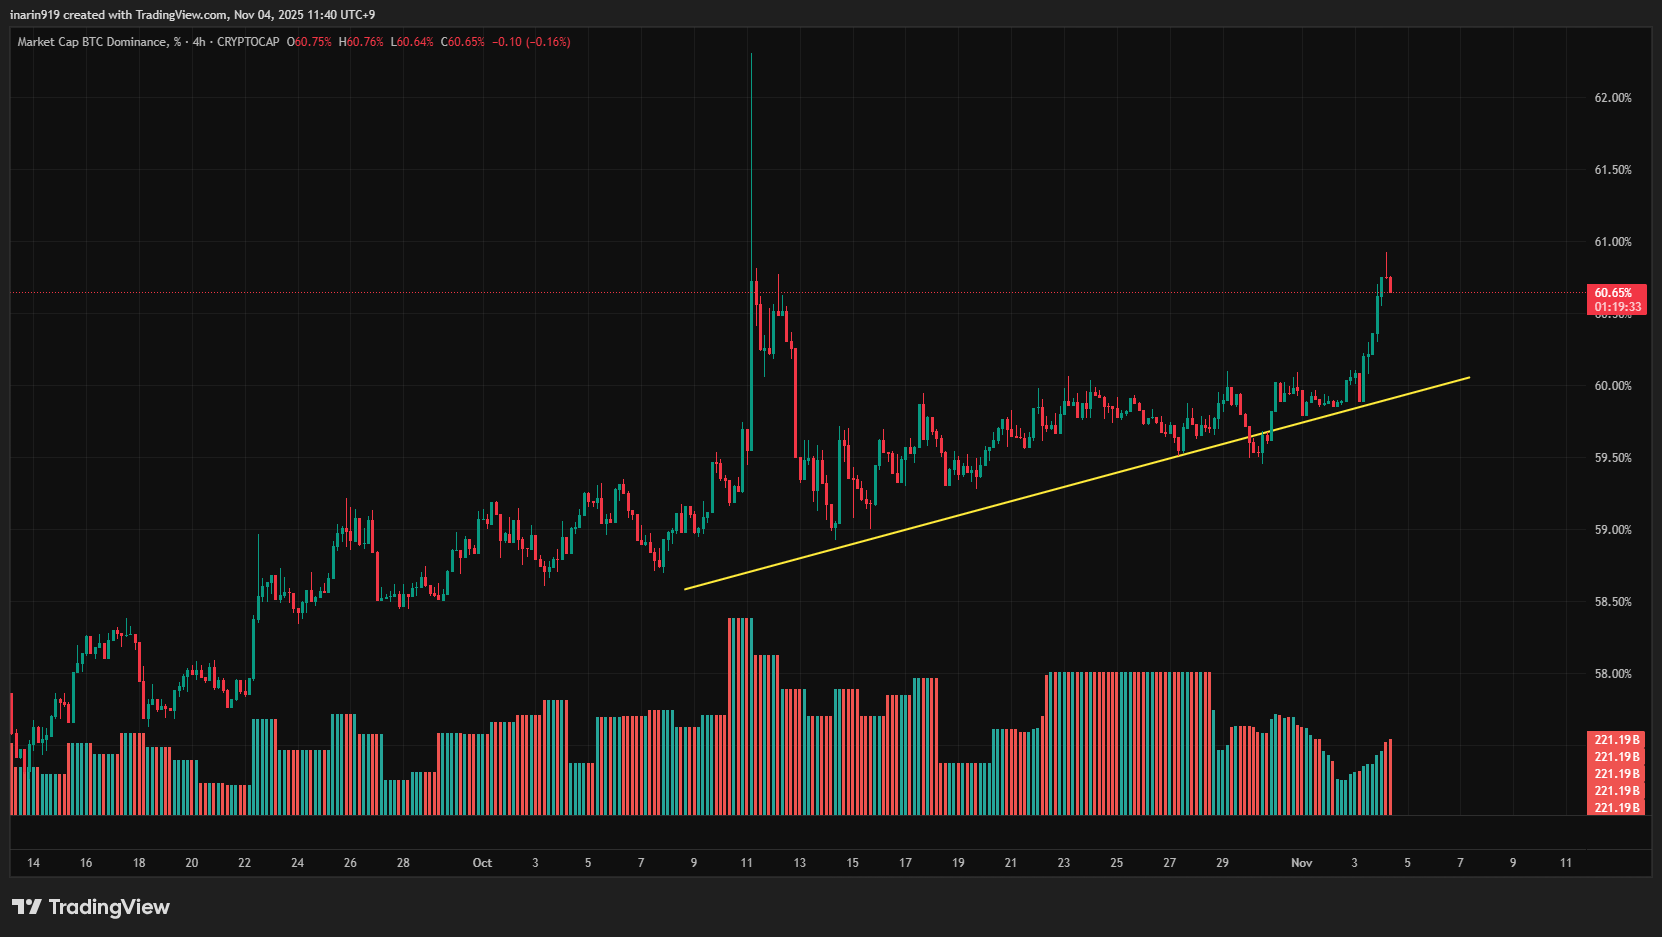Image resolution: width=1662 pixels, height=937 pixels.
Task: Click the Oct marker on time axis
Action: click(482, 863)
